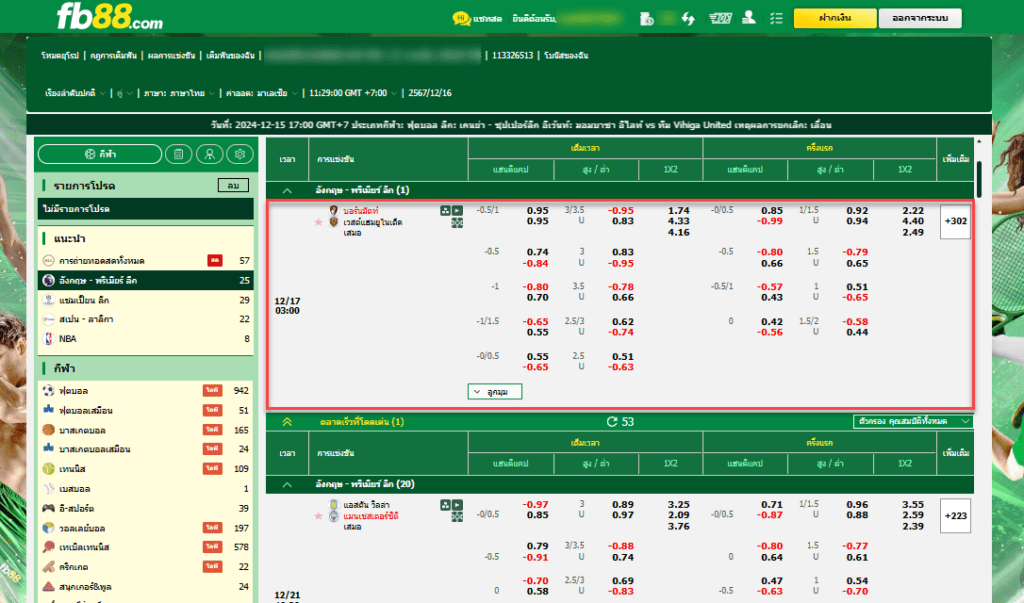The image size is (1024, 603).
Task: Click the 'ลบ' delete favorites button
Action: pos(233,186)
